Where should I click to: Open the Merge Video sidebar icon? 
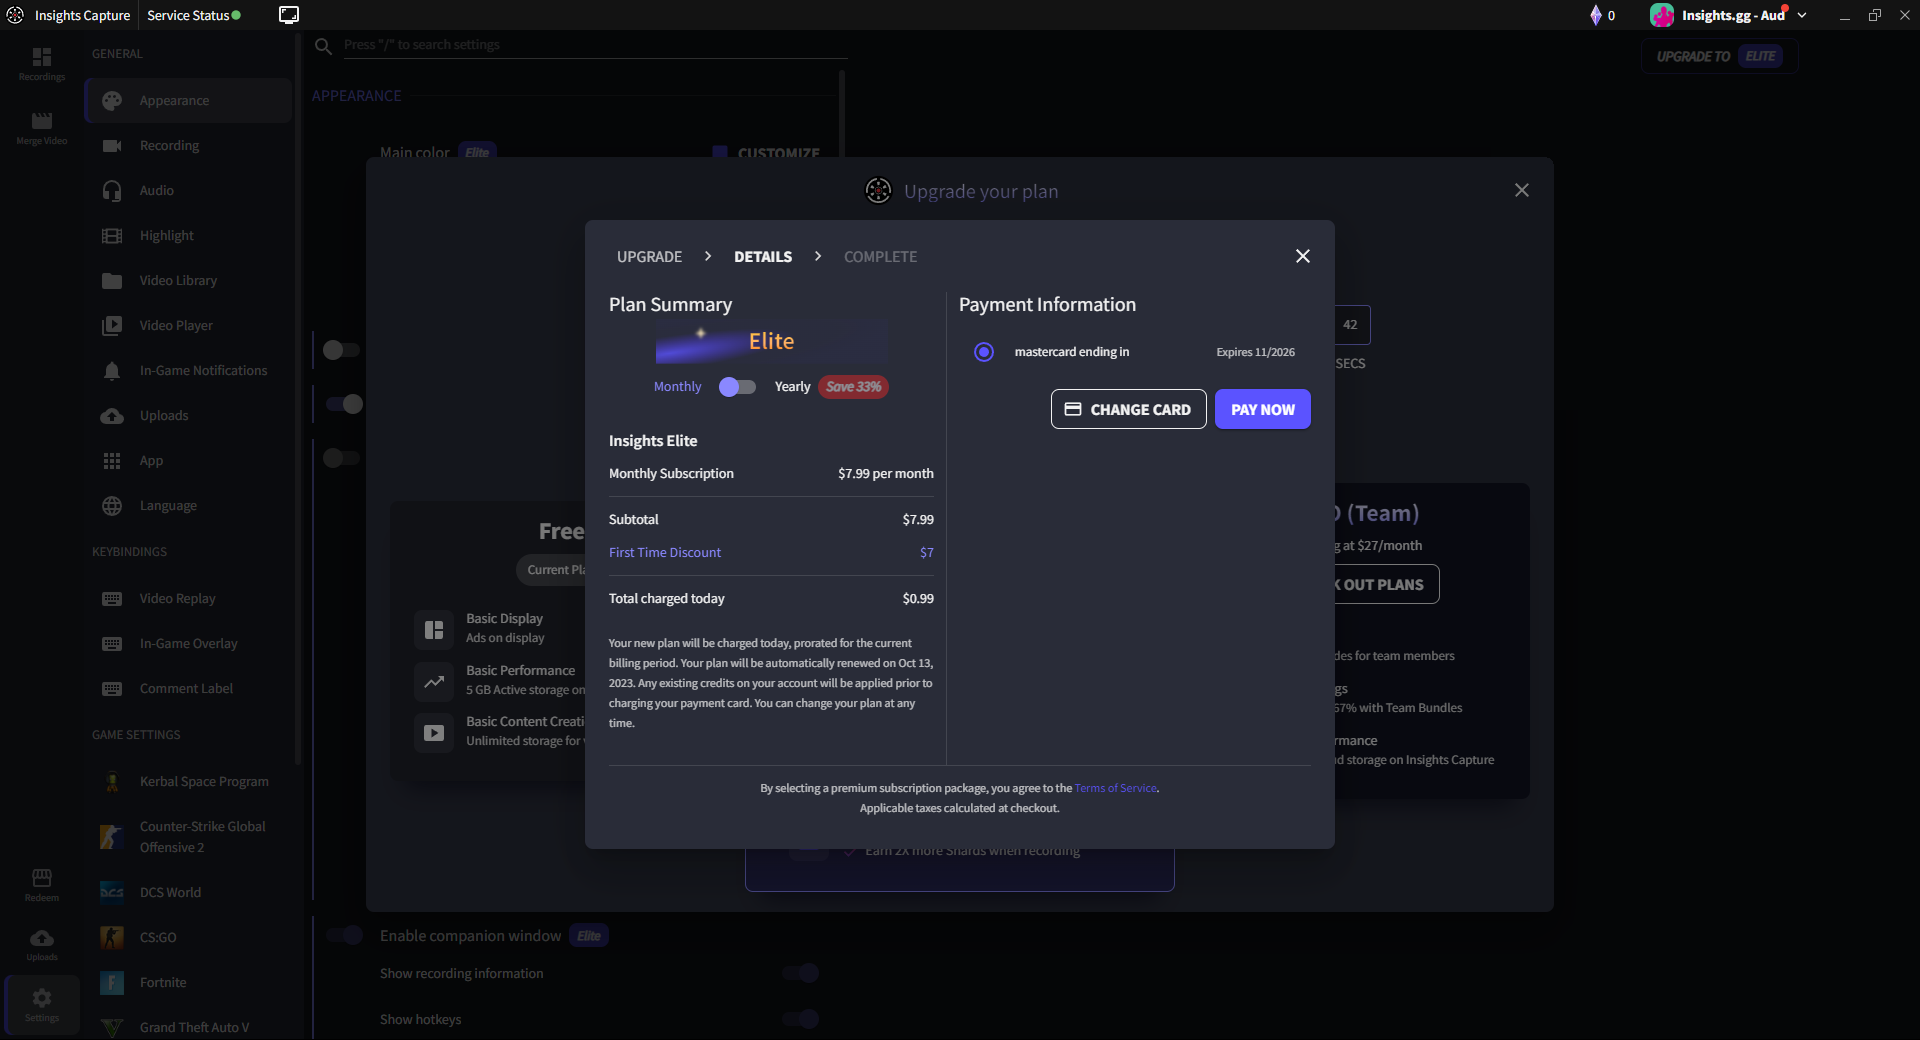(x=41, y=121)
